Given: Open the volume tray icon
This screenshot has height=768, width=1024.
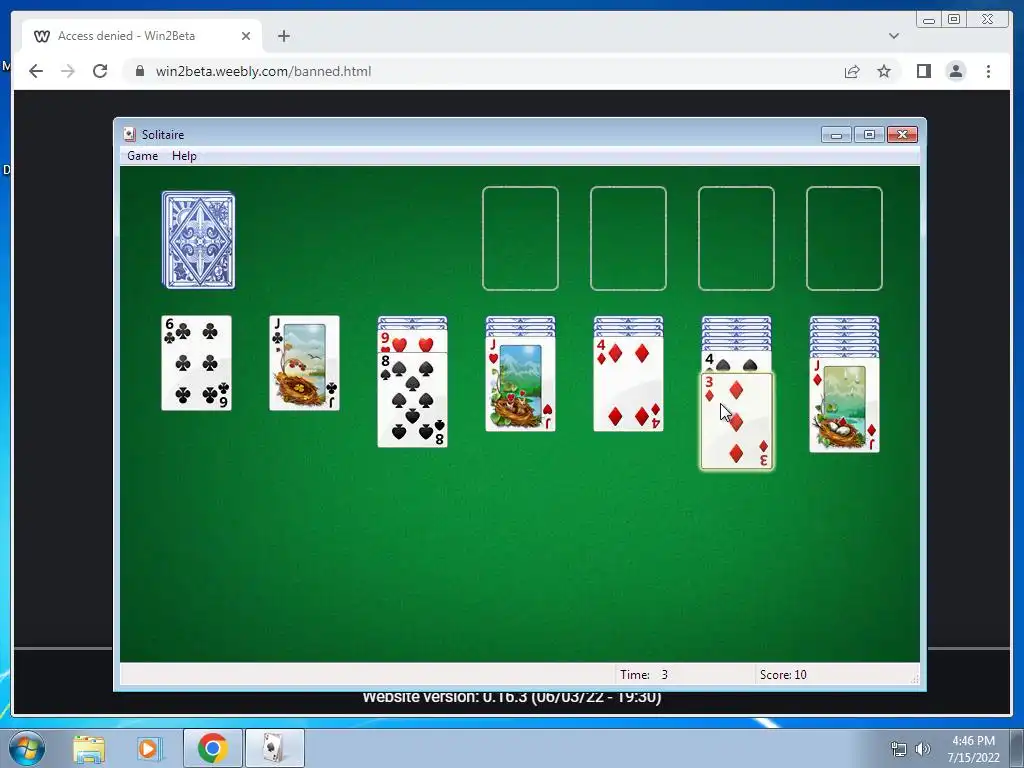Looking at the screenshot, I should click(x=923, y=748).
